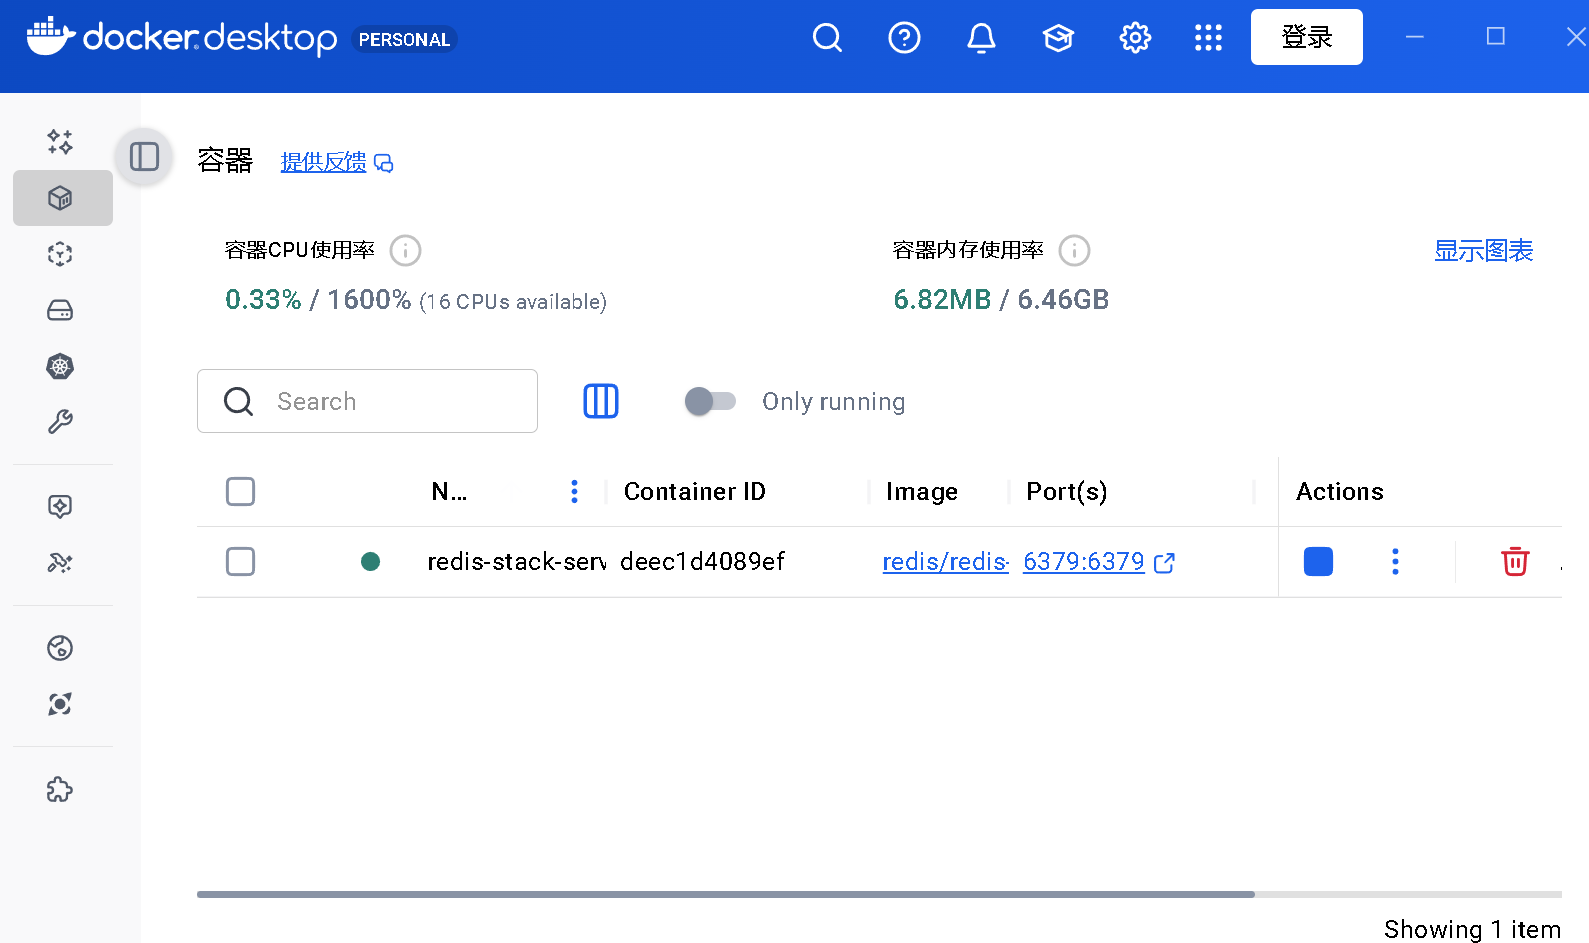Open the Docker Scout shield icon
Image resolution: width=1589 pixels, height=943 pixels.
pyautogui.click(x=60, y=506)
